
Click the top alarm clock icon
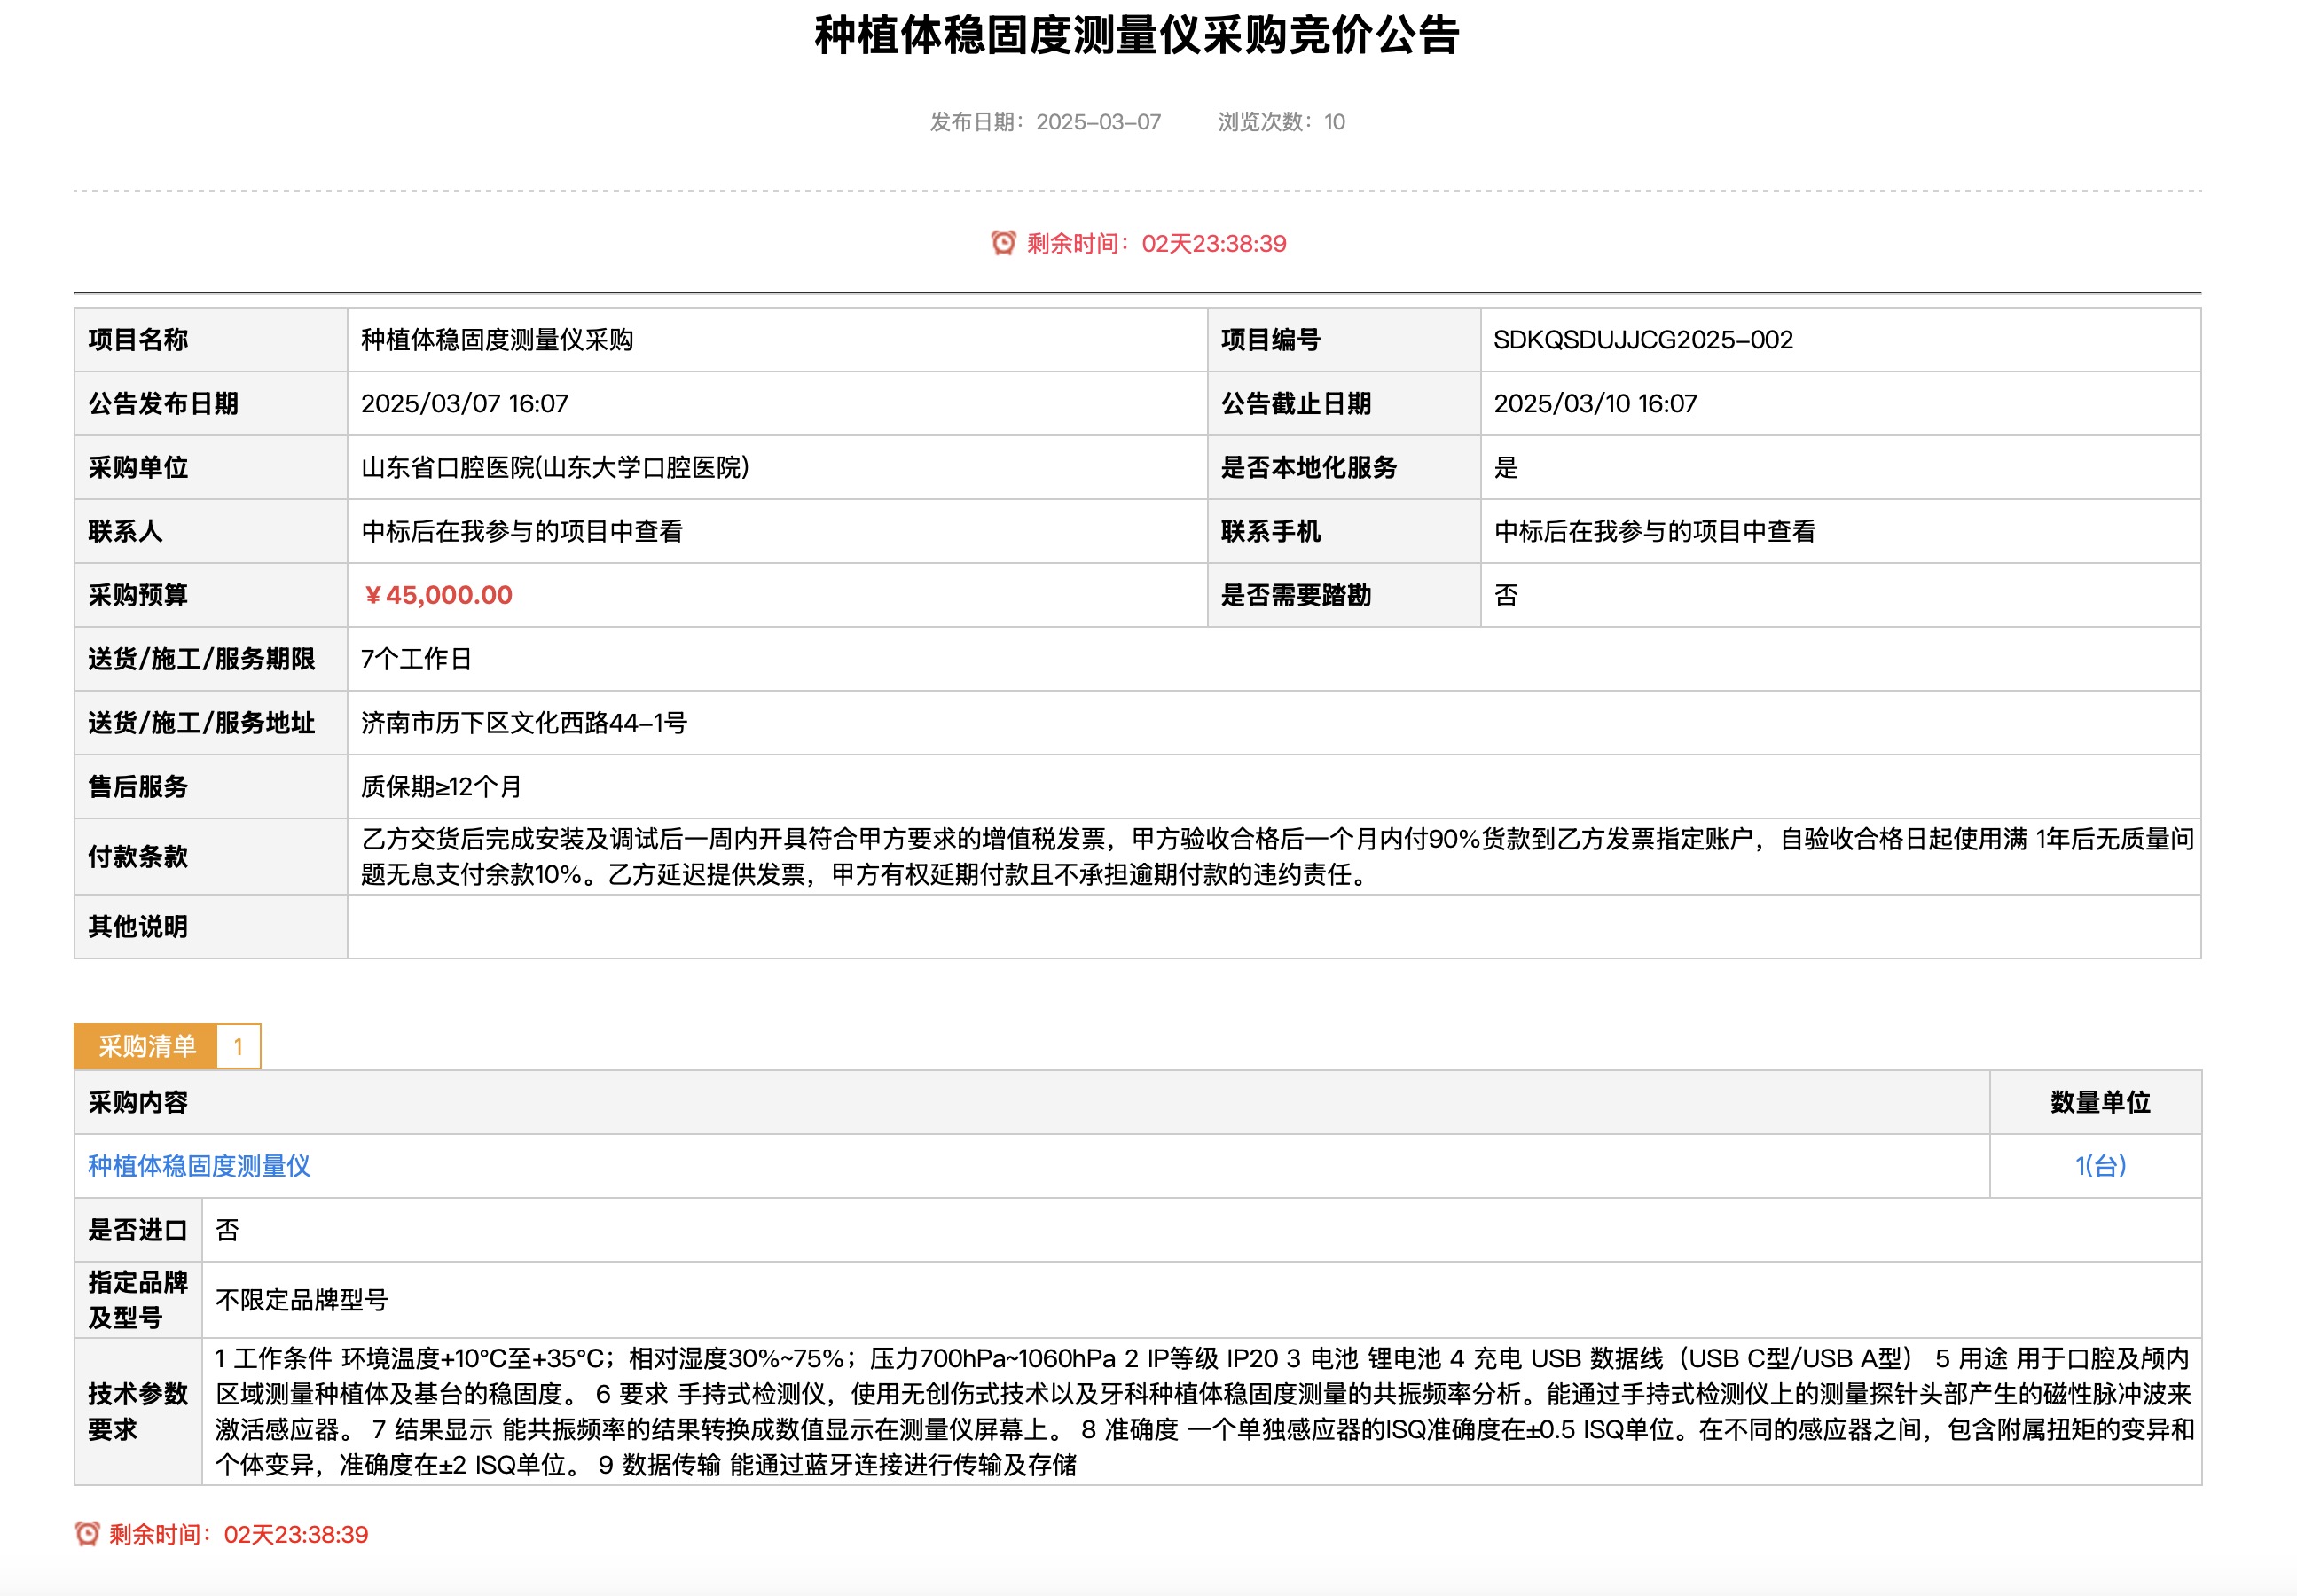1002,243
